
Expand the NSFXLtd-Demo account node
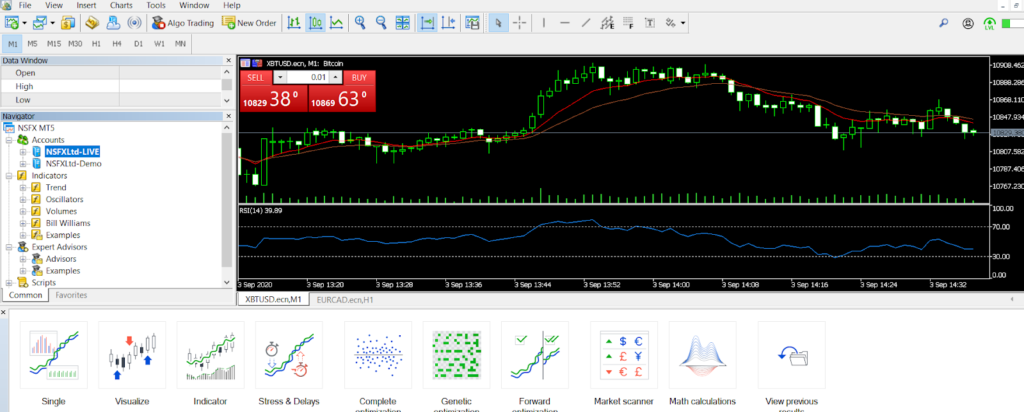tap(24, 164)
